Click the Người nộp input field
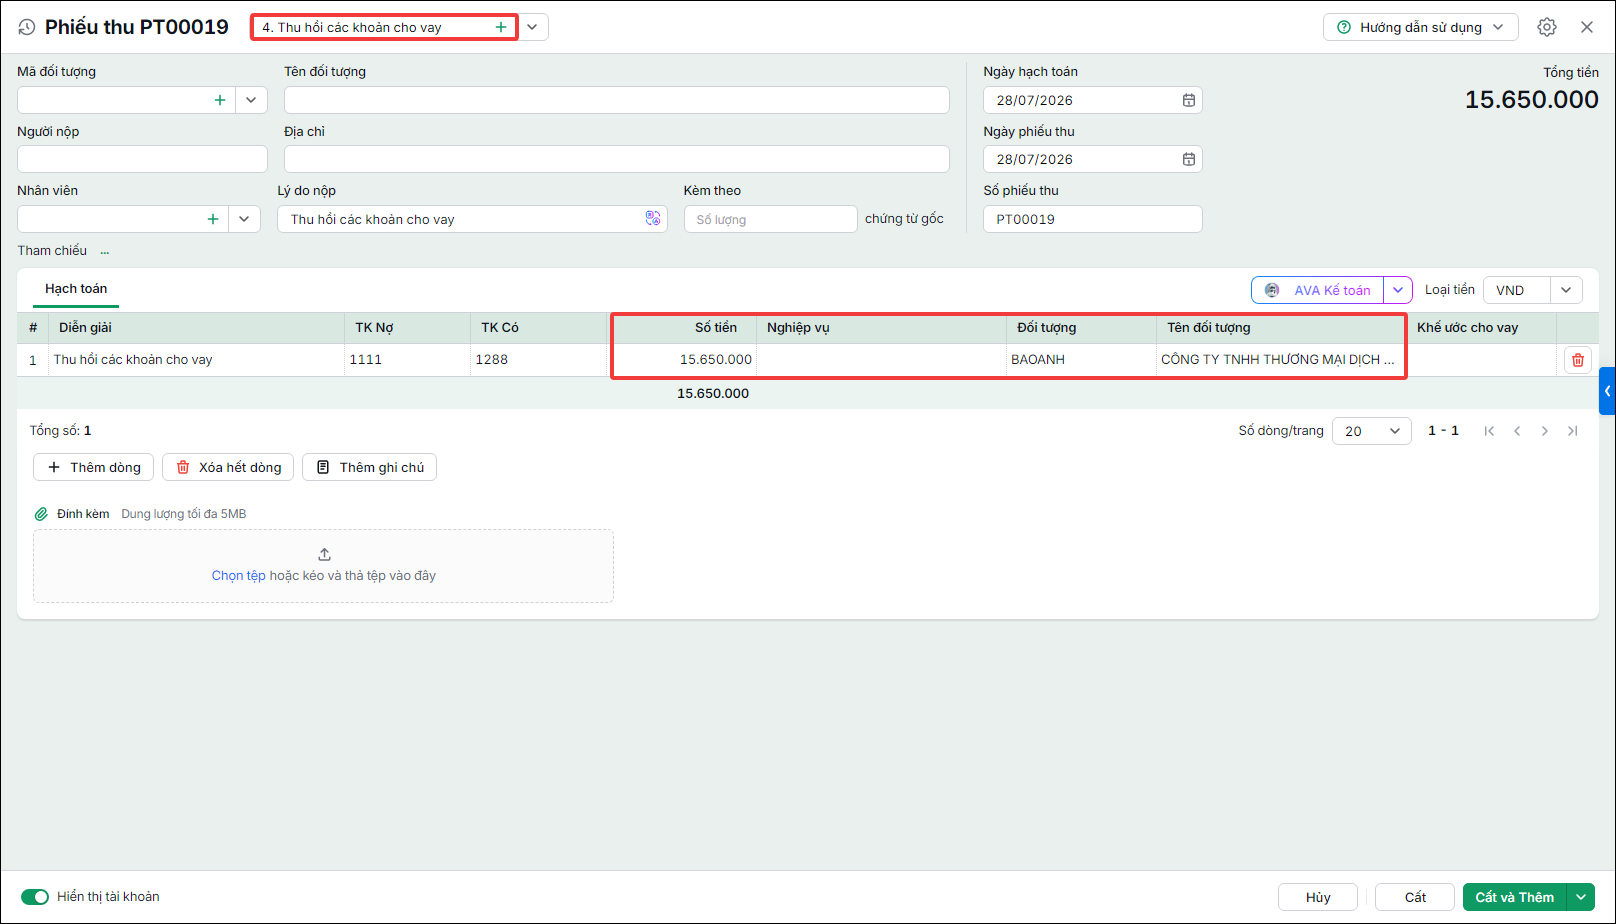The width and height of the screenshot is (1616, 924). tap(142, 159)
